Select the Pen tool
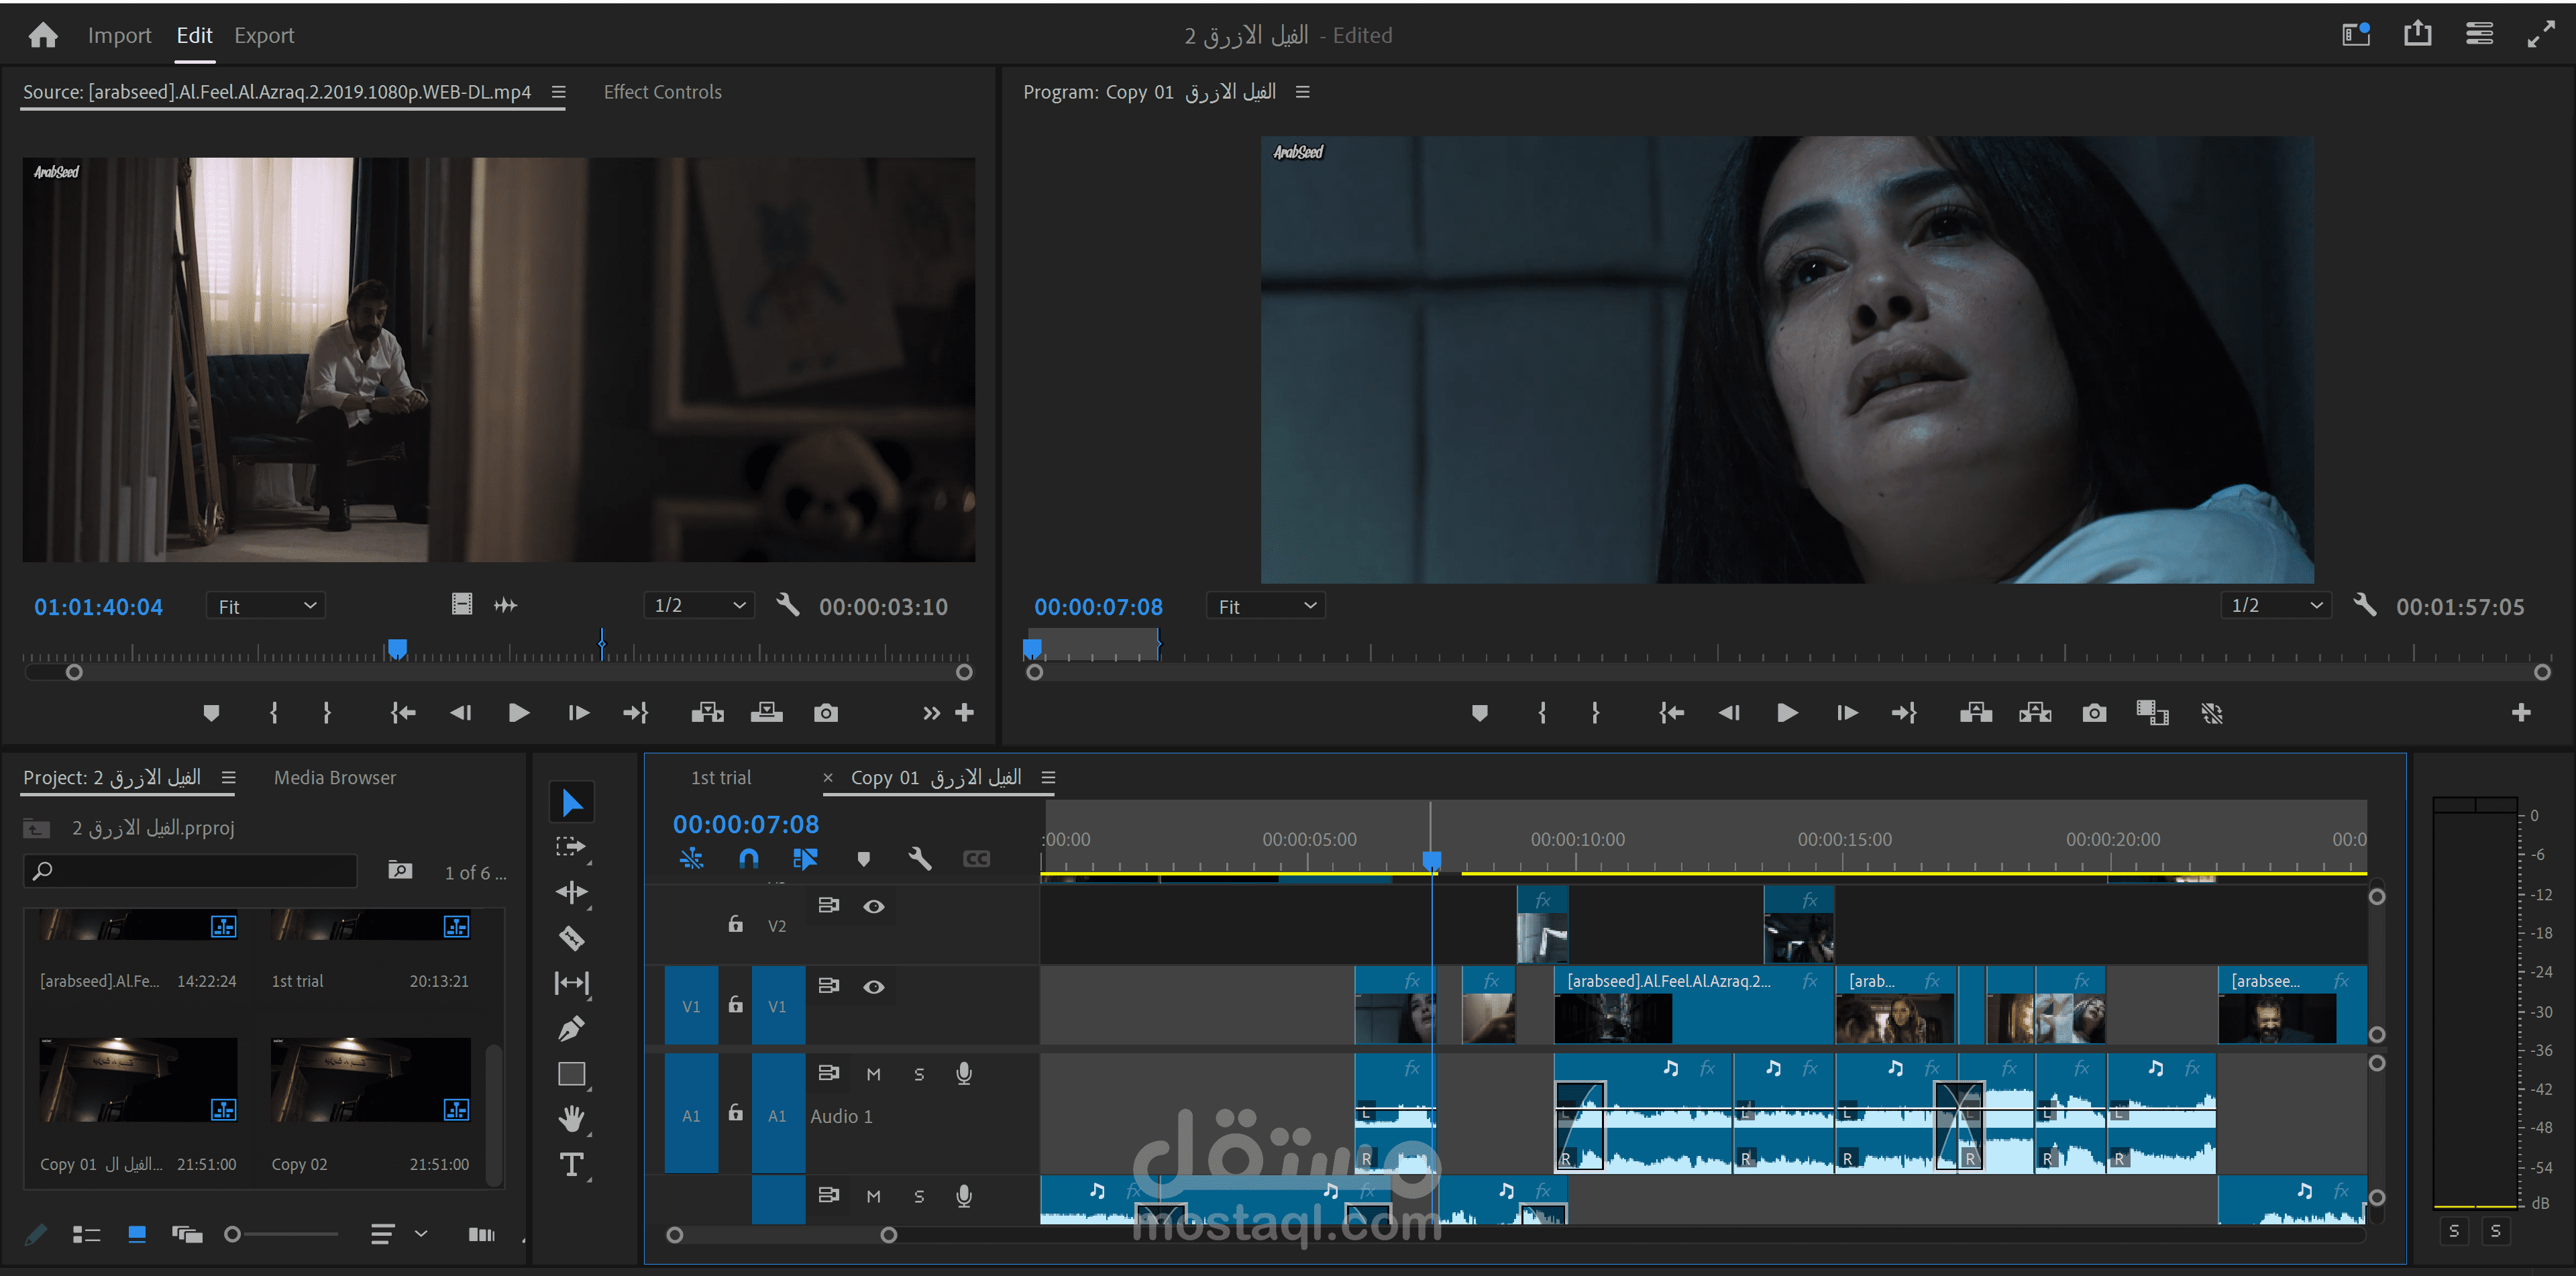Screen dimensions: 2576x1276 [x=571, y=1028]
